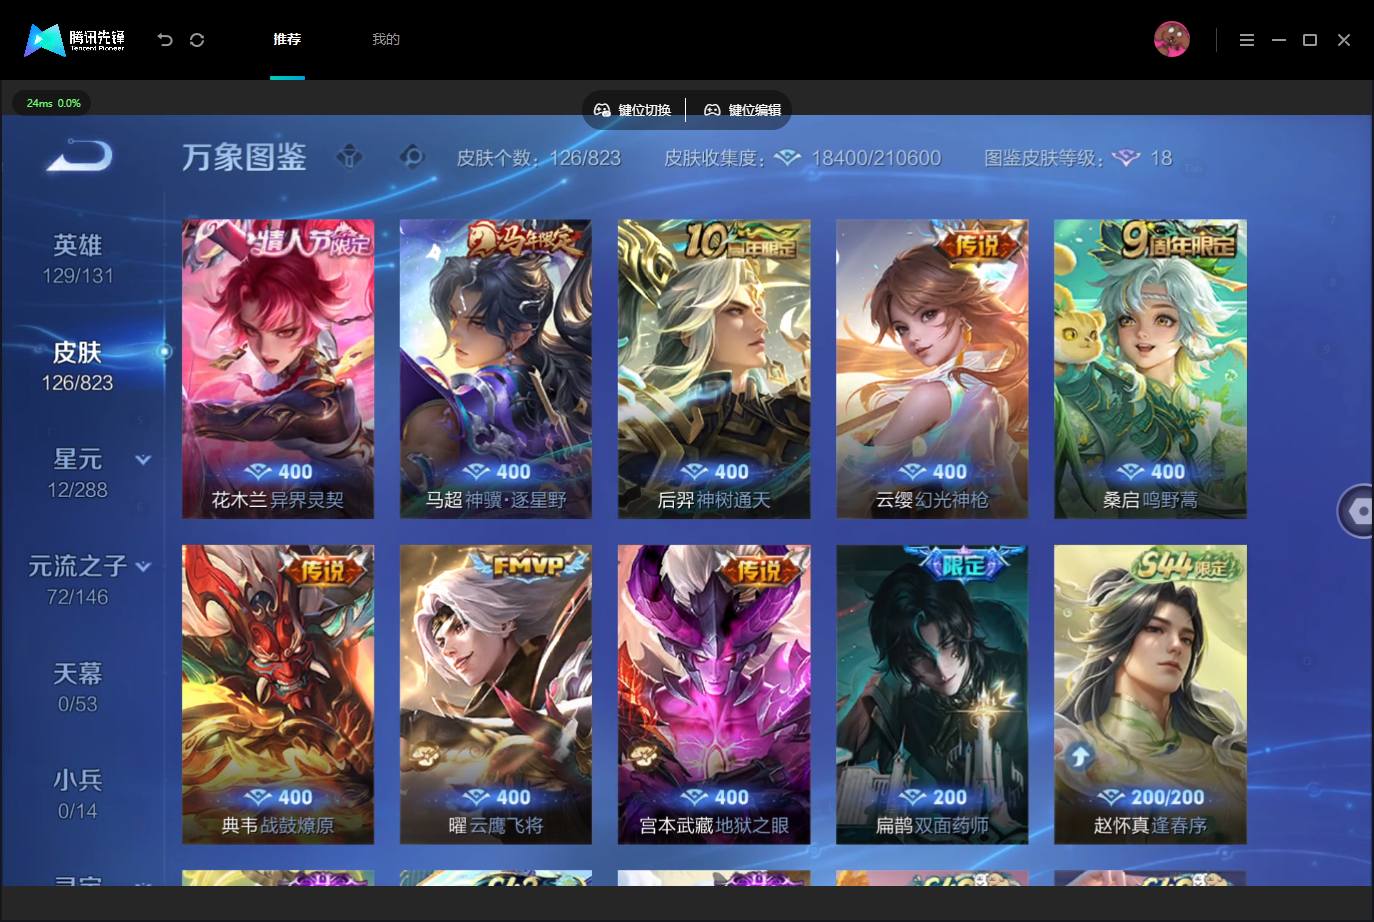This screenshot has height=922, width=1374.
Task: Click the 万象图鉴 title text
Action: [244, 158]
